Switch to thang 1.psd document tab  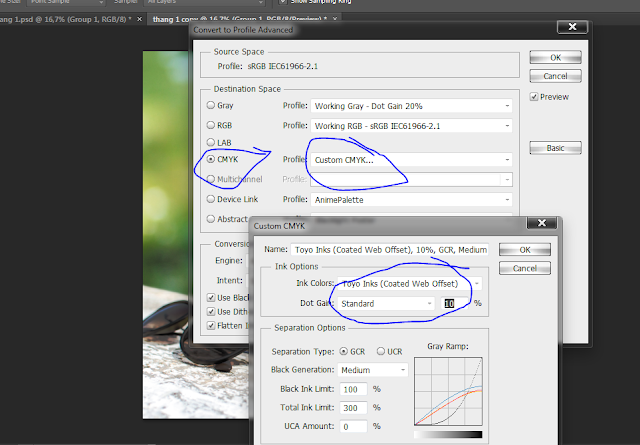tap(65, 19)
